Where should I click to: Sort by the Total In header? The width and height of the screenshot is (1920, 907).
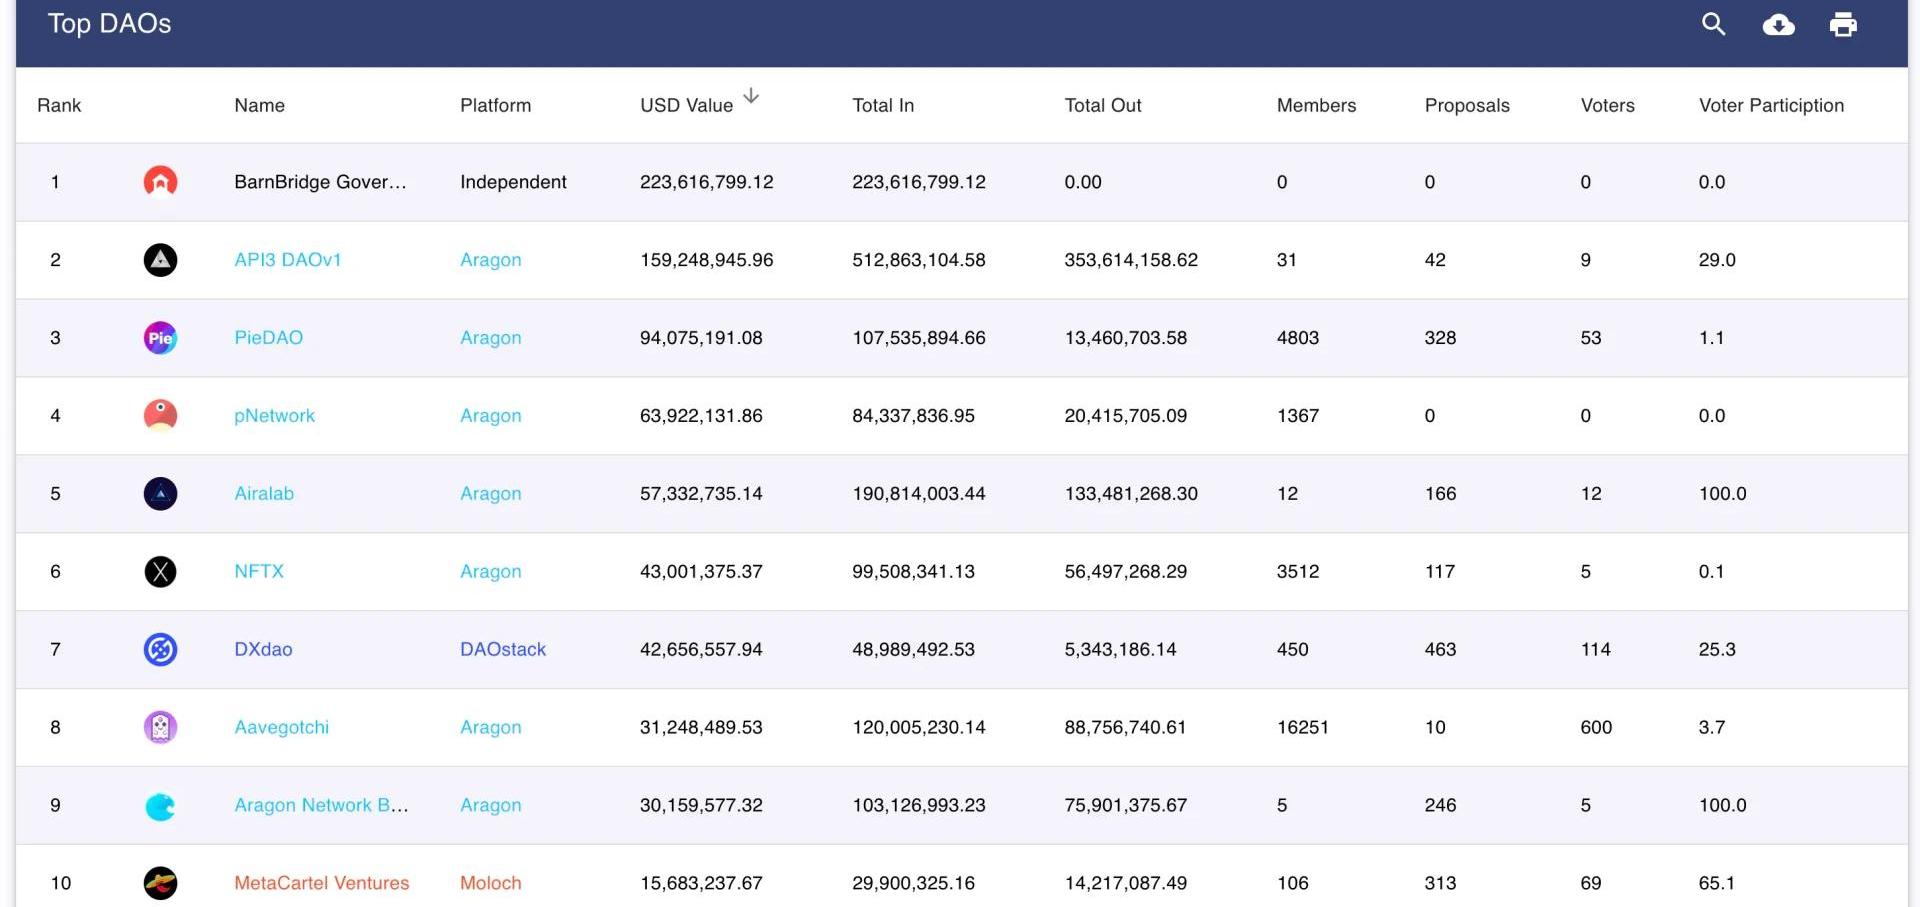pyautogui.click(x=883, y=105)
